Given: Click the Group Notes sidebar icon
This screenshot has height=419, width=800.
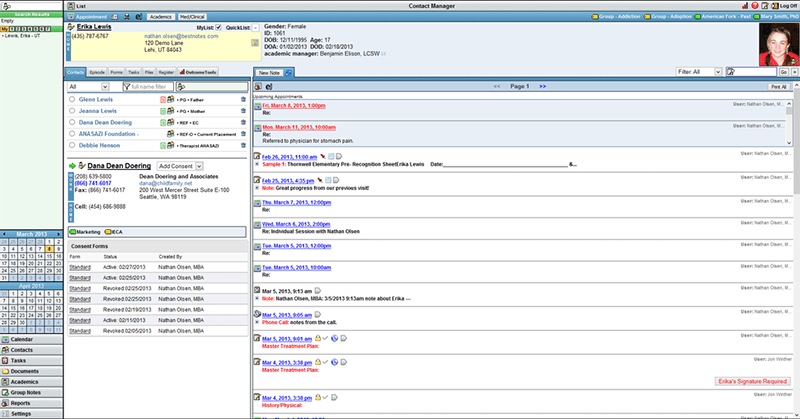Looking at the screenshot, I should point(6,391).
